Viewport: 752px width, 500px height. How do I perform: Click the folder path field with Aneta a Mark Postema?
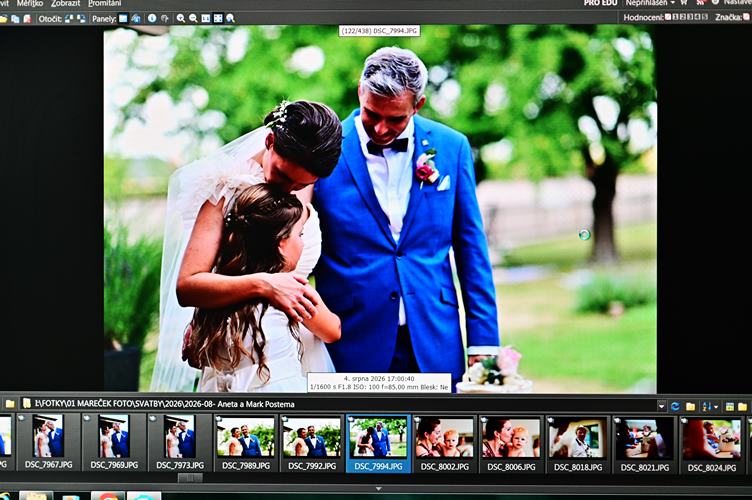pos(338,404)
